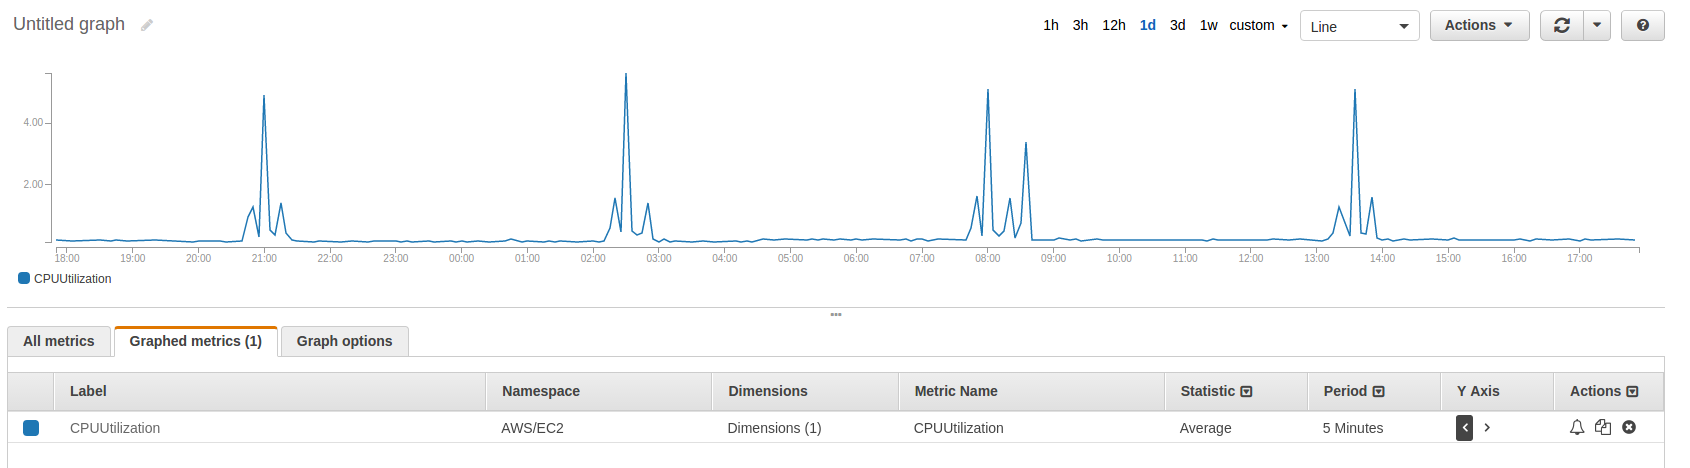Open the custom time range dropdown
The height and width of the screenshot is (468, 1690).
pyautogui.click(x=1258, y=26)
